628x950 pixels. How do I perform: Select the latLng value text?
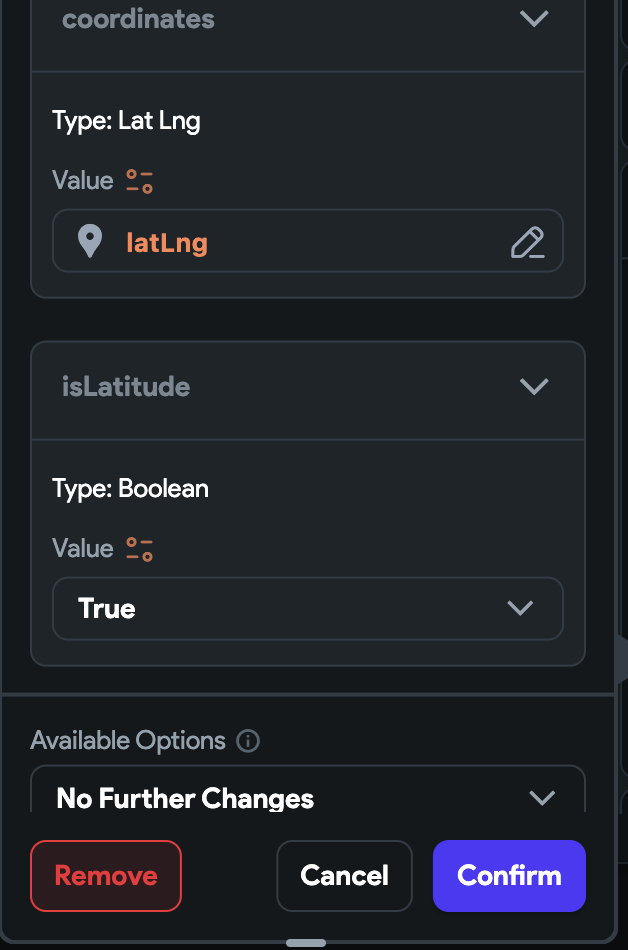coord(167,242)
